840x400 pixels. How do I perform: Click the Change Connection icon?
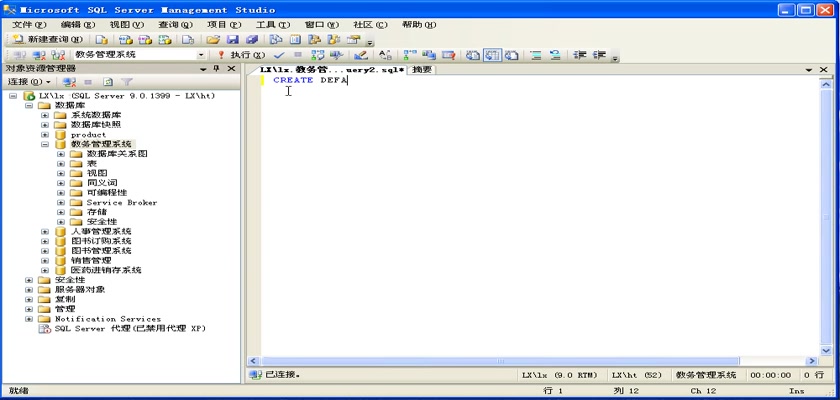[58, 55]
